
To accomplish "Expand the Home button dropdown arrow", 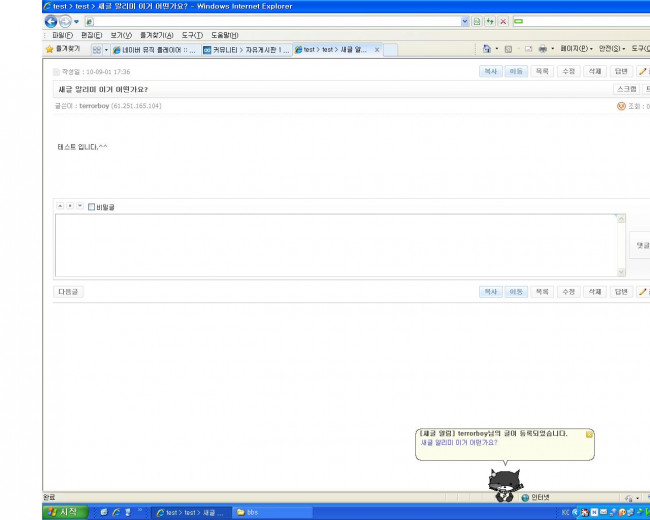I will [497, 49].
